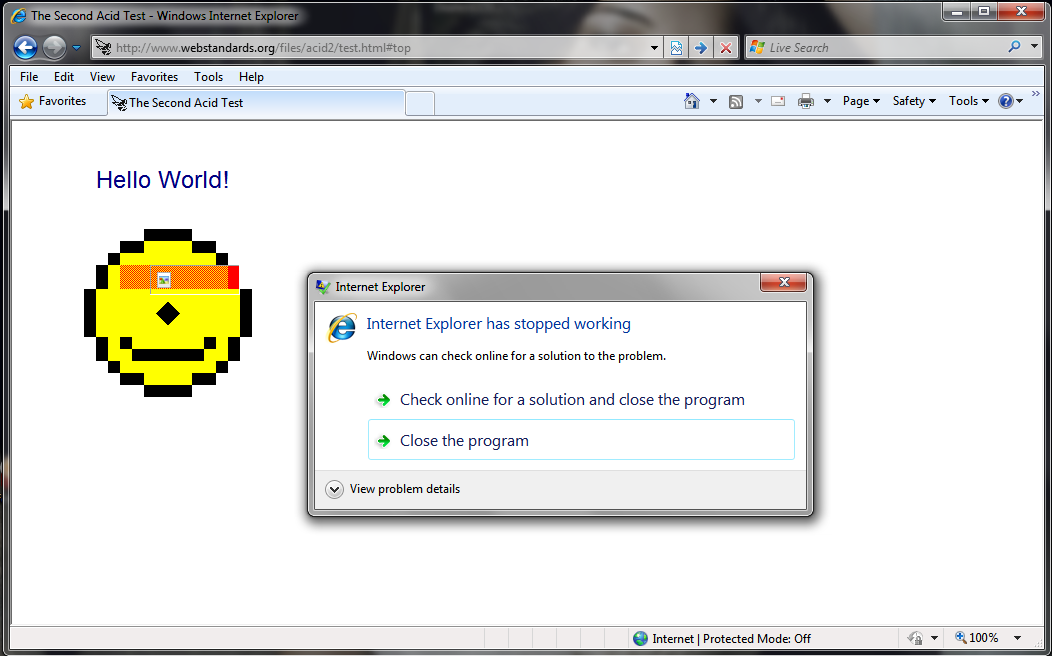1052x656 pixels.
Task: Open the Tools command bar menu
Action: [969, 101]
